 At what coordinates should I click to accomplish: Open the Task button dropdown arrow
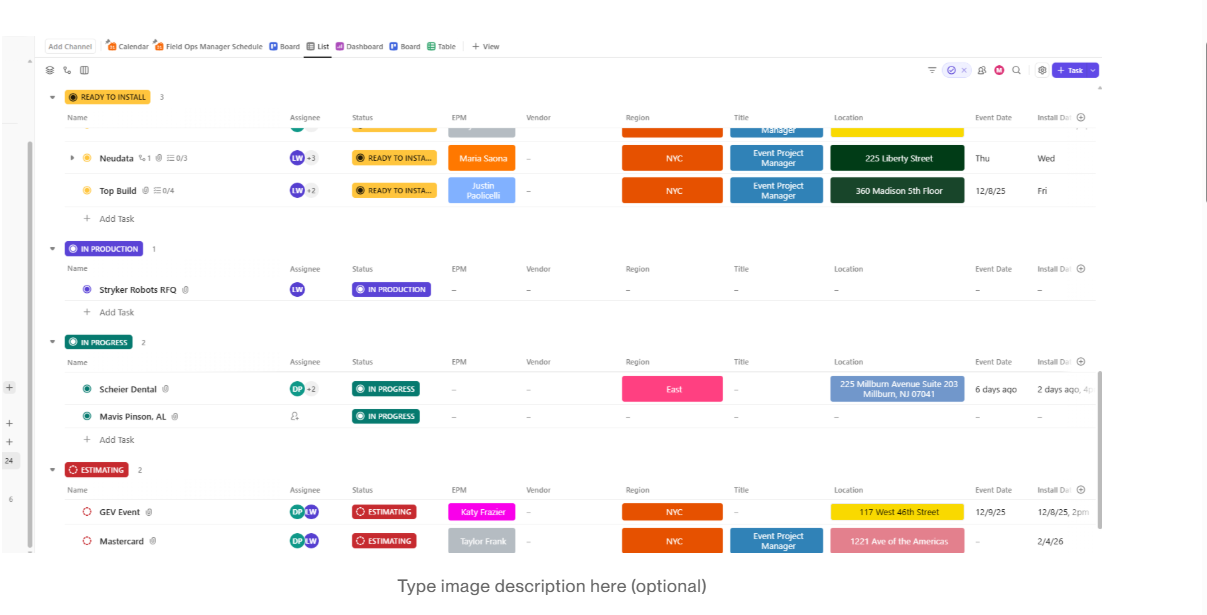[1093, 71]
